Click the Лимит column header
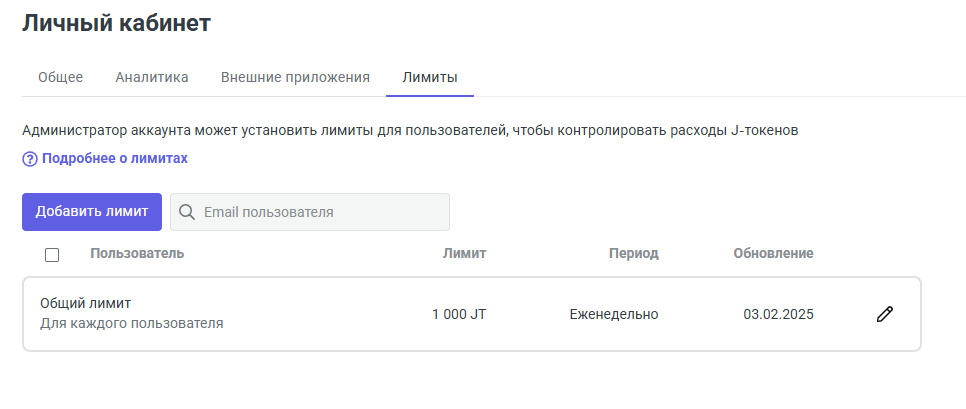 click(x=464, y=253)
